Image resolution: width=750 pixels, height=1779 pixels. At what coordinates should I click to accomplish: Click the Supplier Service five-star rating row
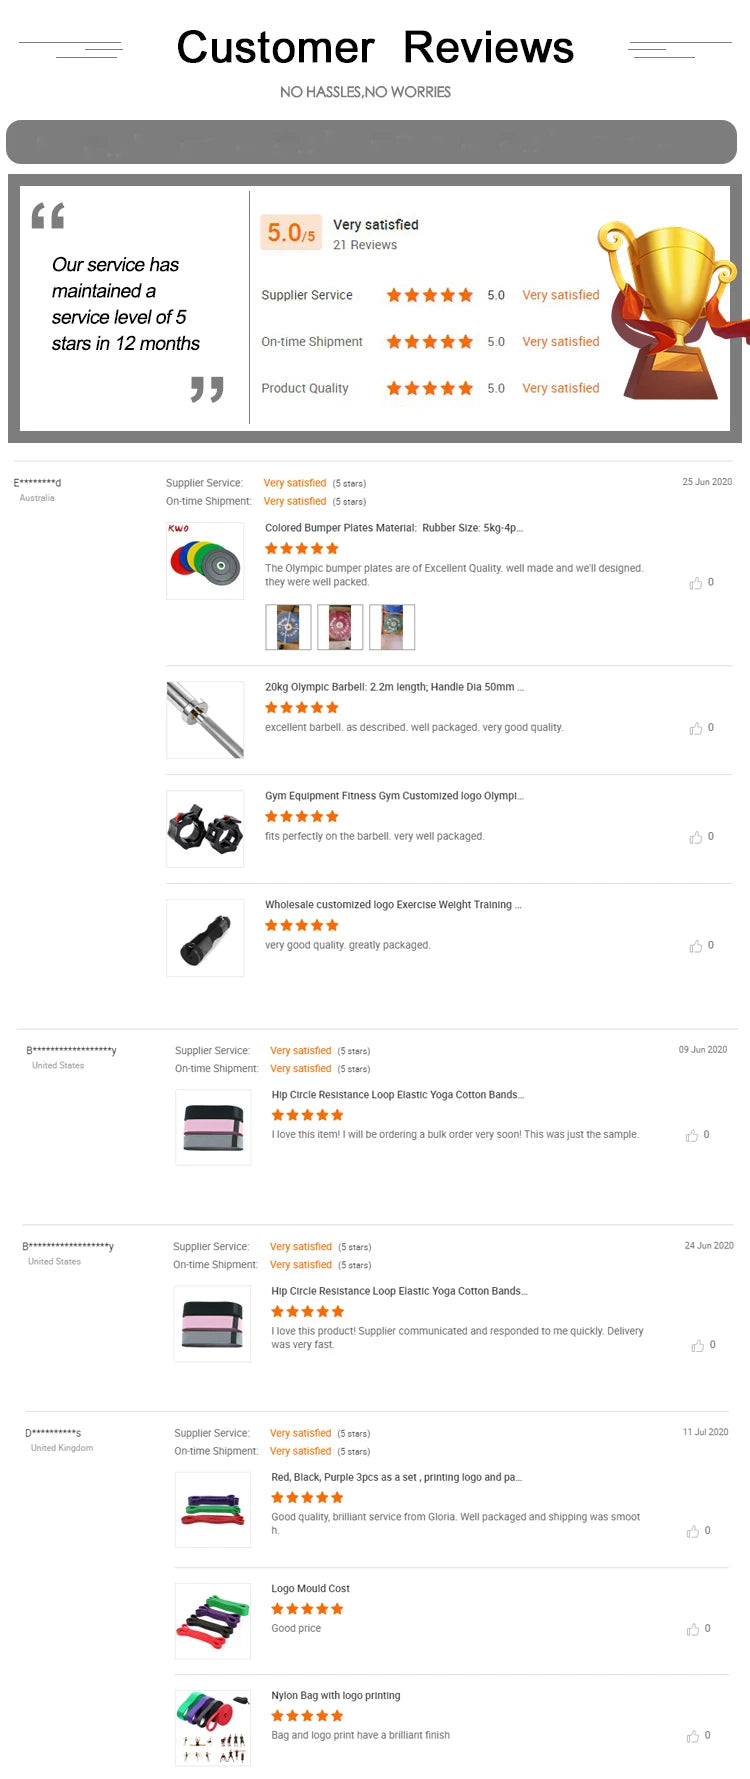pyautogui.click(x=429, y=295)
